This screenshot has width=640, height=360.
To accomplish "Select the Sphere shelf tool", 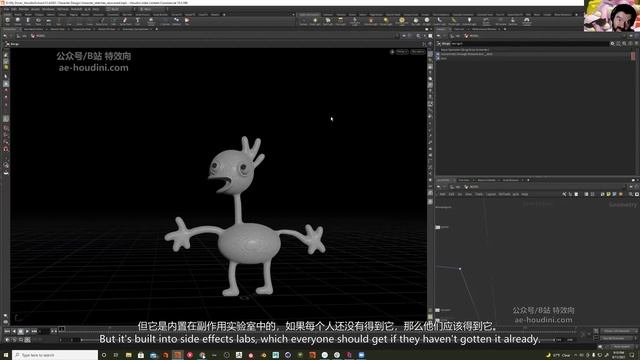I will (x=18, y=21).
